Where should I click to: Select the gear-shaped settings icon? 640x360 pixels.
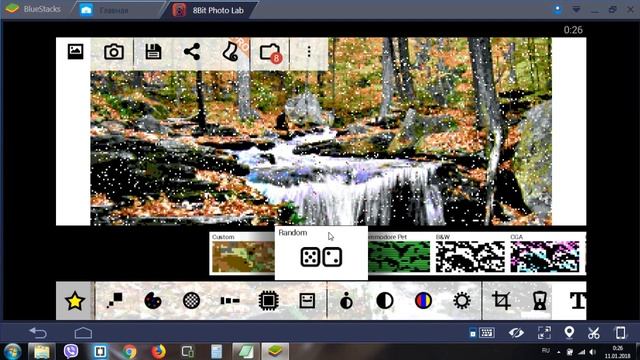[462, 301]
